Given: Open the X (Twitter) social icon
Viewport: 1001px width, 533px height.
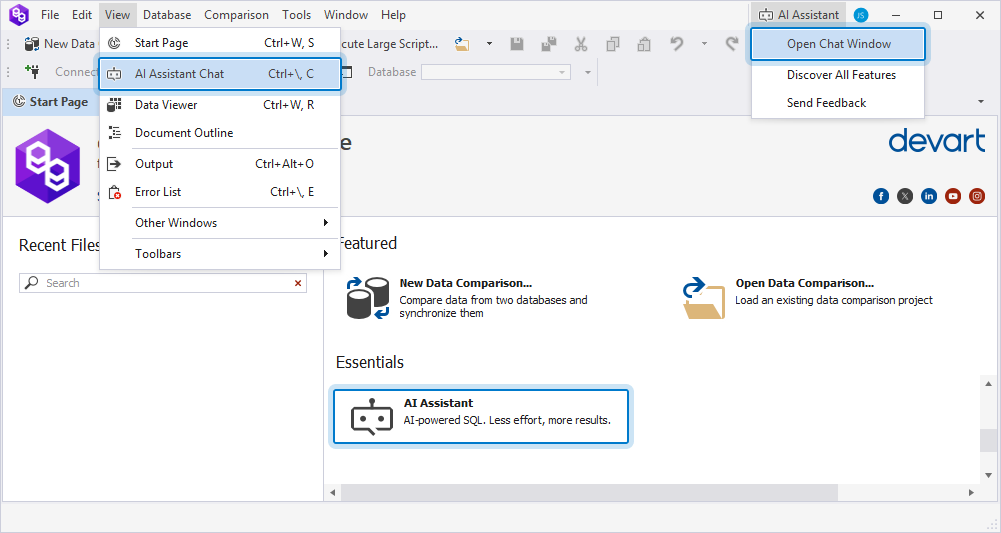Looking at the screenshot, I should [905, 196].
